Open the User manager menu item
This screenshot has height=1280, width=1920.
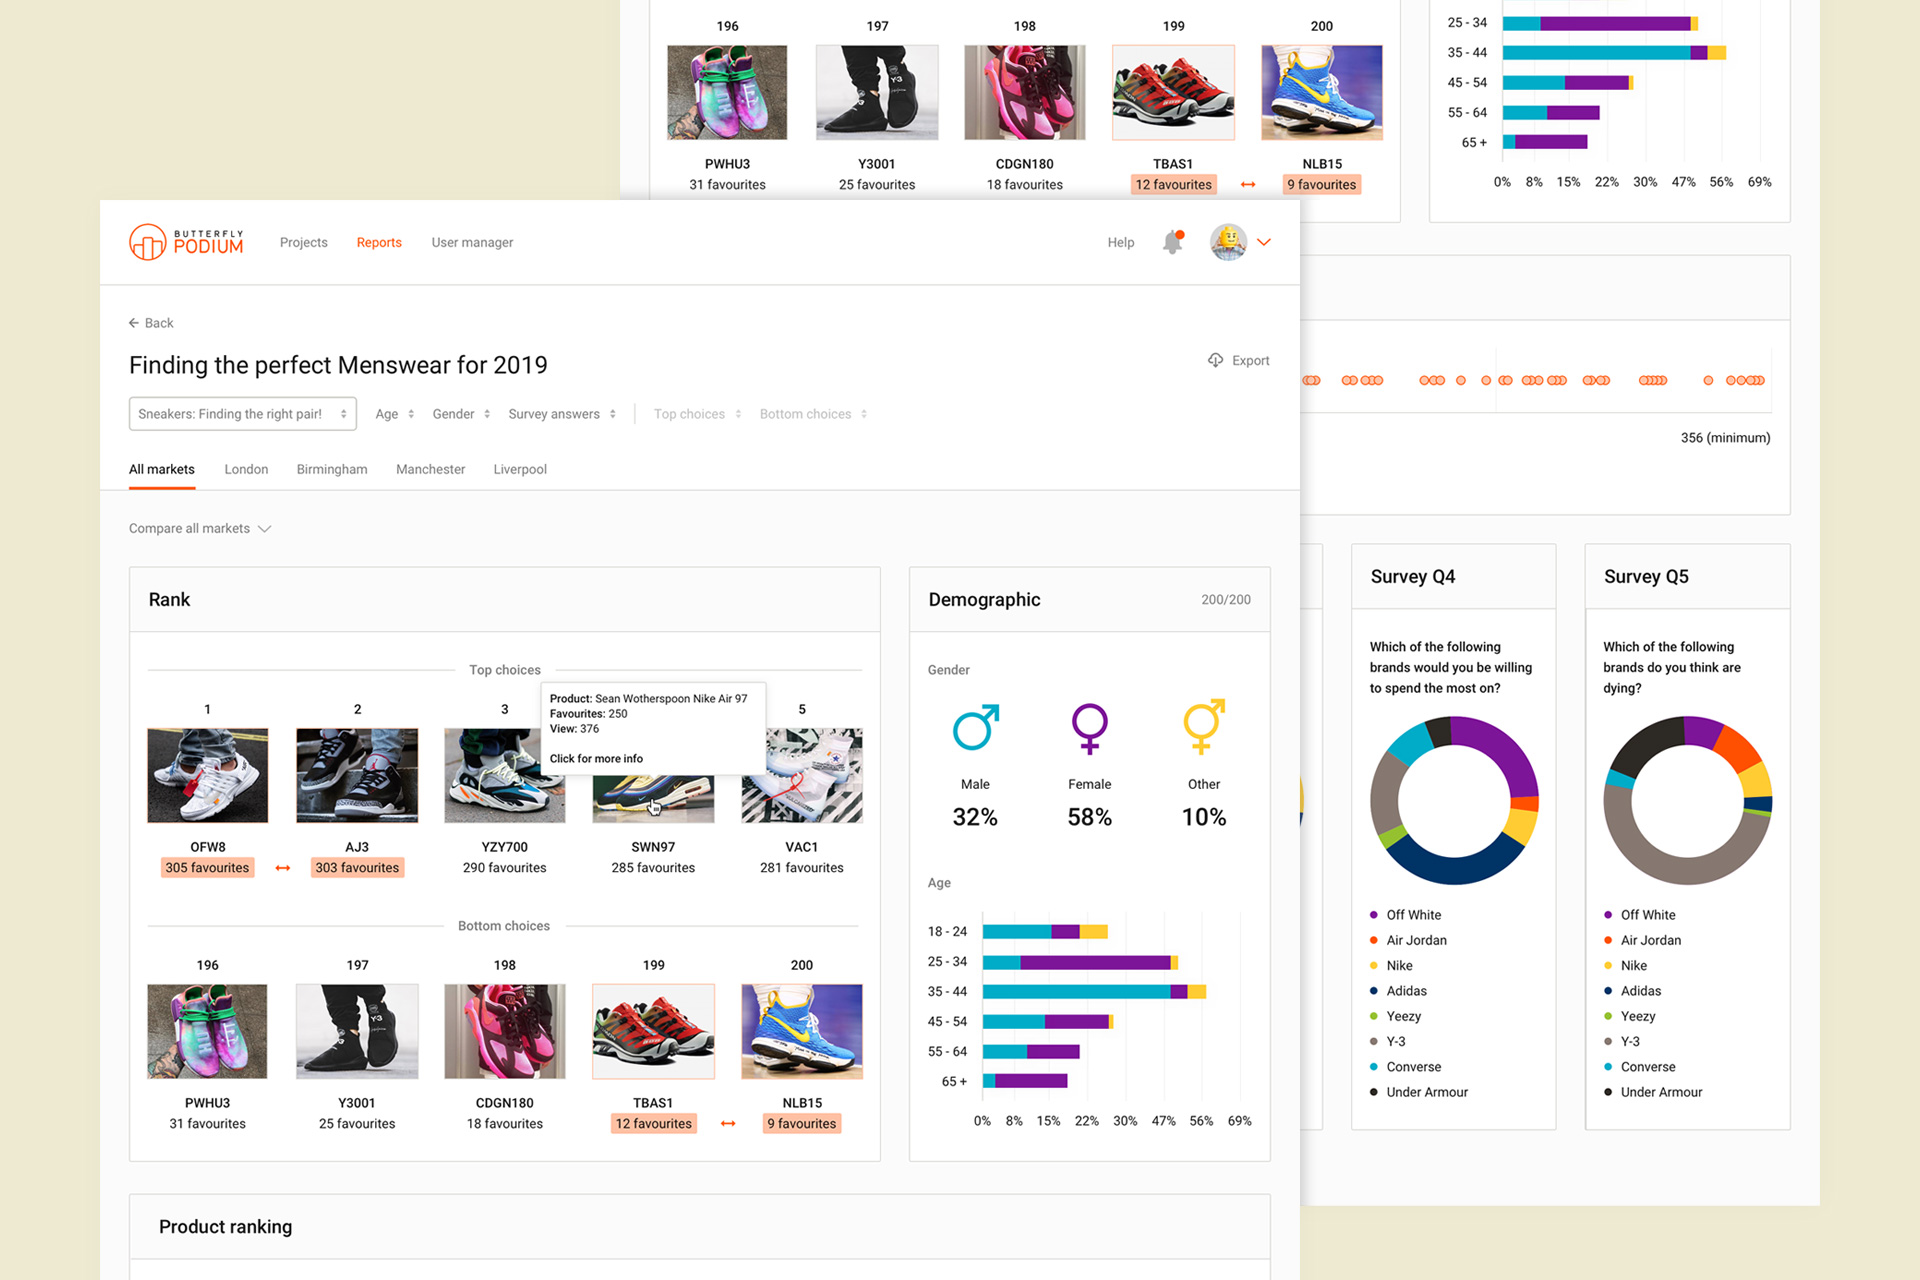tap(472, 242)
